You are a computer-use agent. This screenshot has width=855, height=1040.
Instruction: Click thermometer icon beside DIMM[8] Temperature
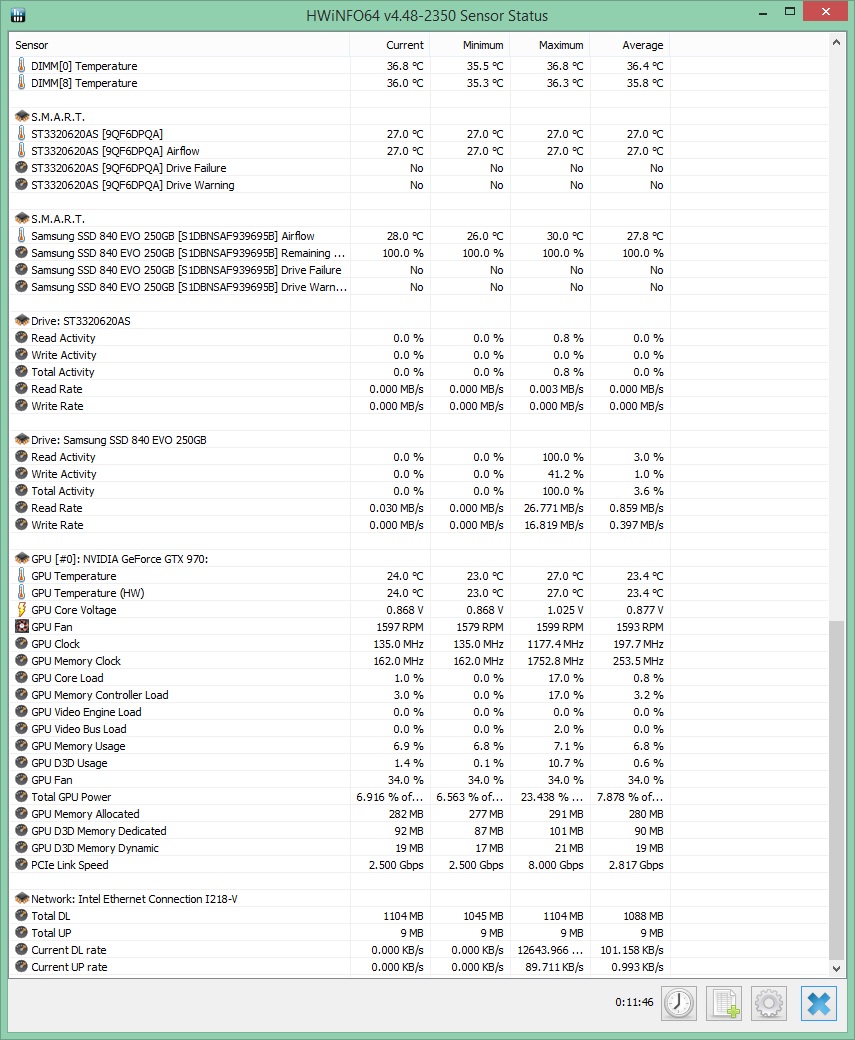click(x=21, y=83)
